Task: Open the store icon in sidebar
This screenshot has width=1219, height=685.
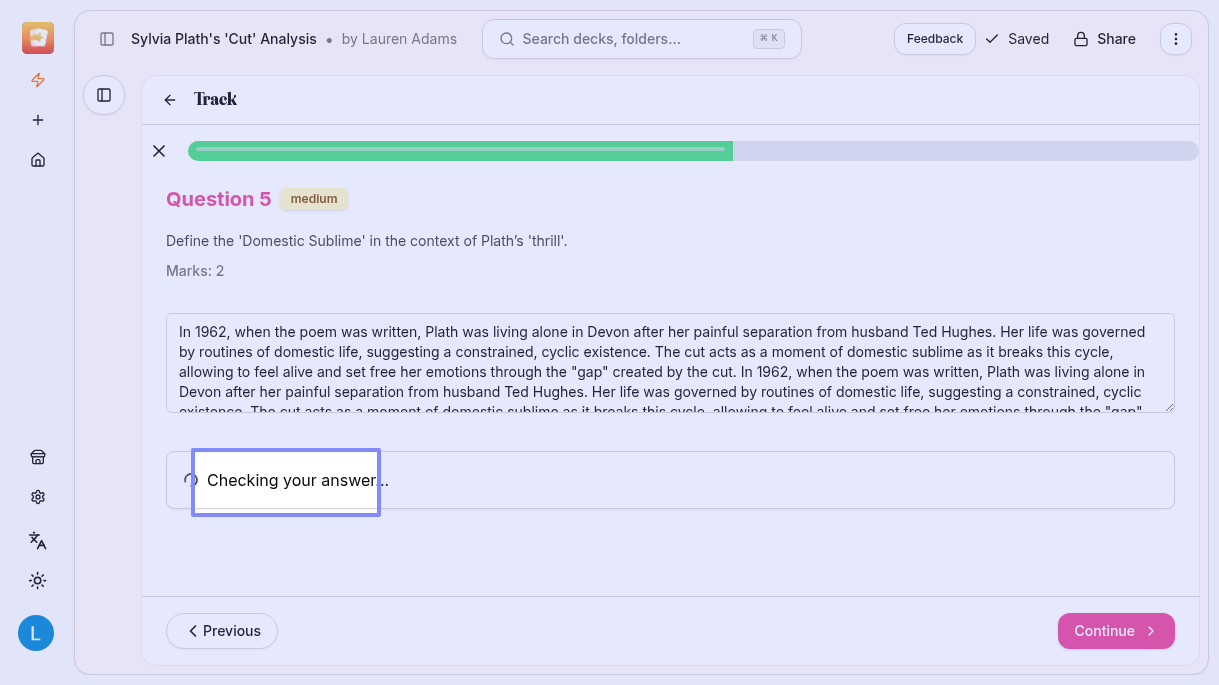Action: click(38, 457)
